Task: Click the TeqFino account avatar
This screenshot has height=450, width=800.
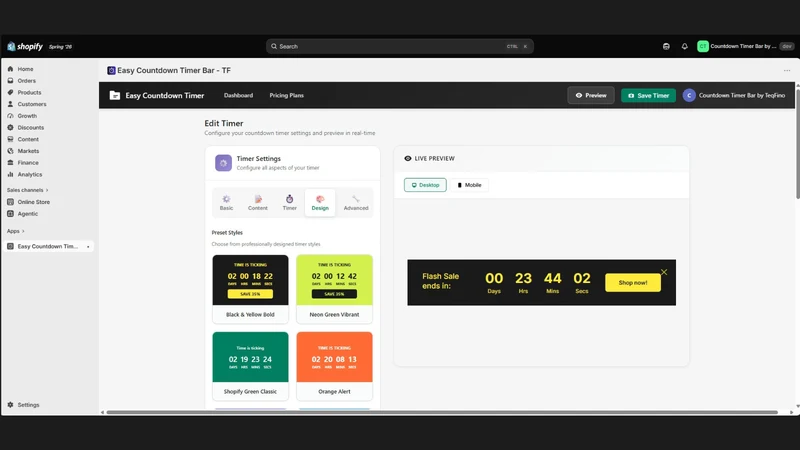Action: [x=689, y=95]
